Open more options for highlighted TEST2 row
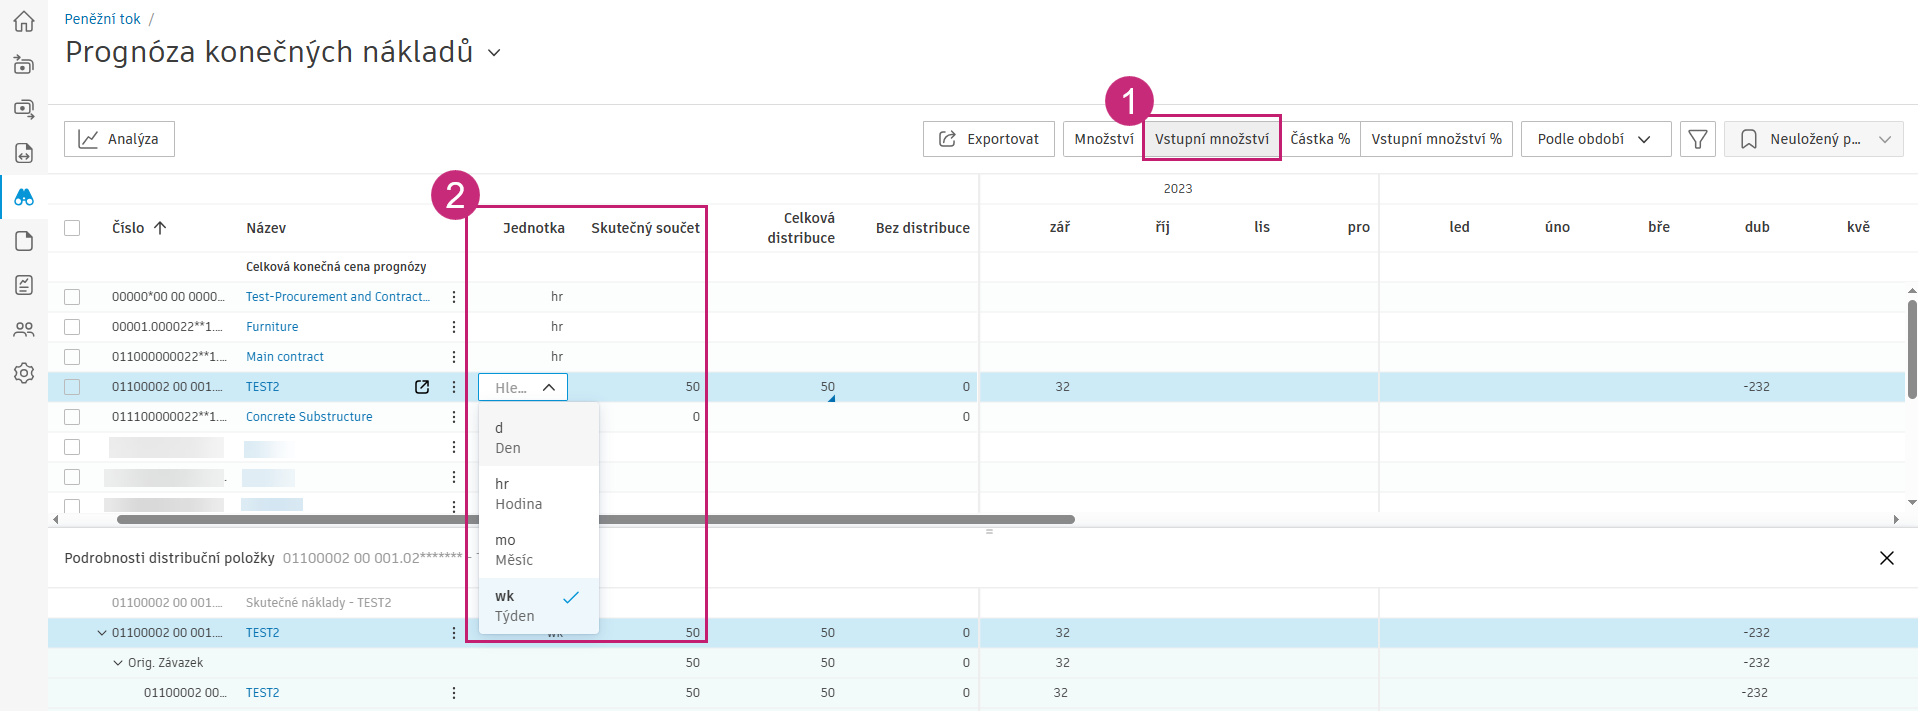 454,387
